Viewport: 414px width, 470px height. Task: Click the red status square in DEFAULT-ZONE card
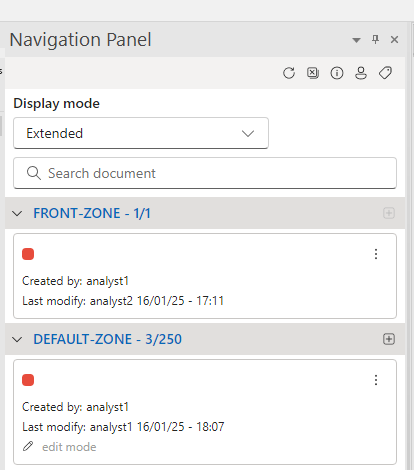[x=28, y=380]
